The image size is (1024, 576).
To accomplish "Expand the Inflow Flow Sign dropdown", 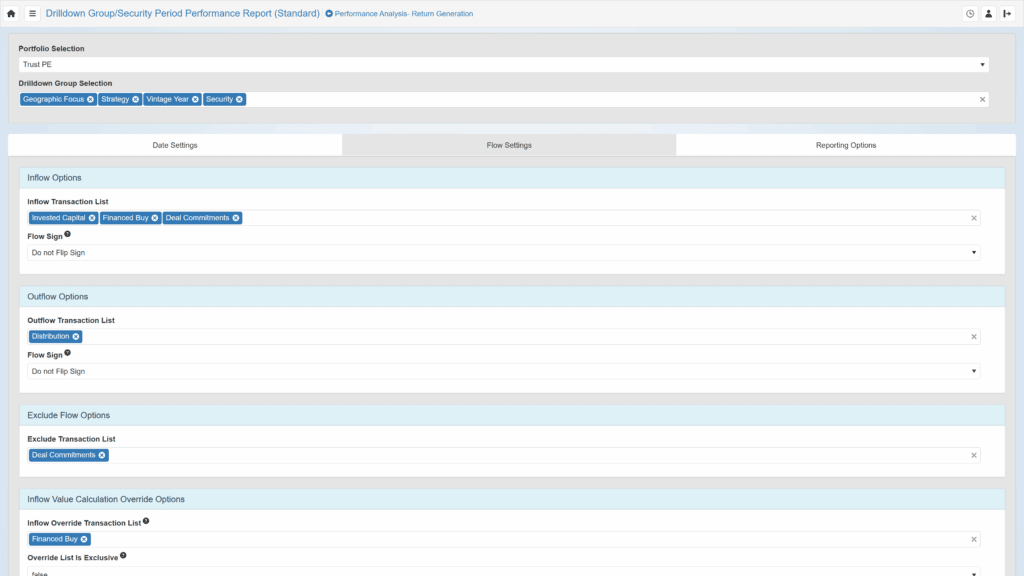I will [503, 253].
